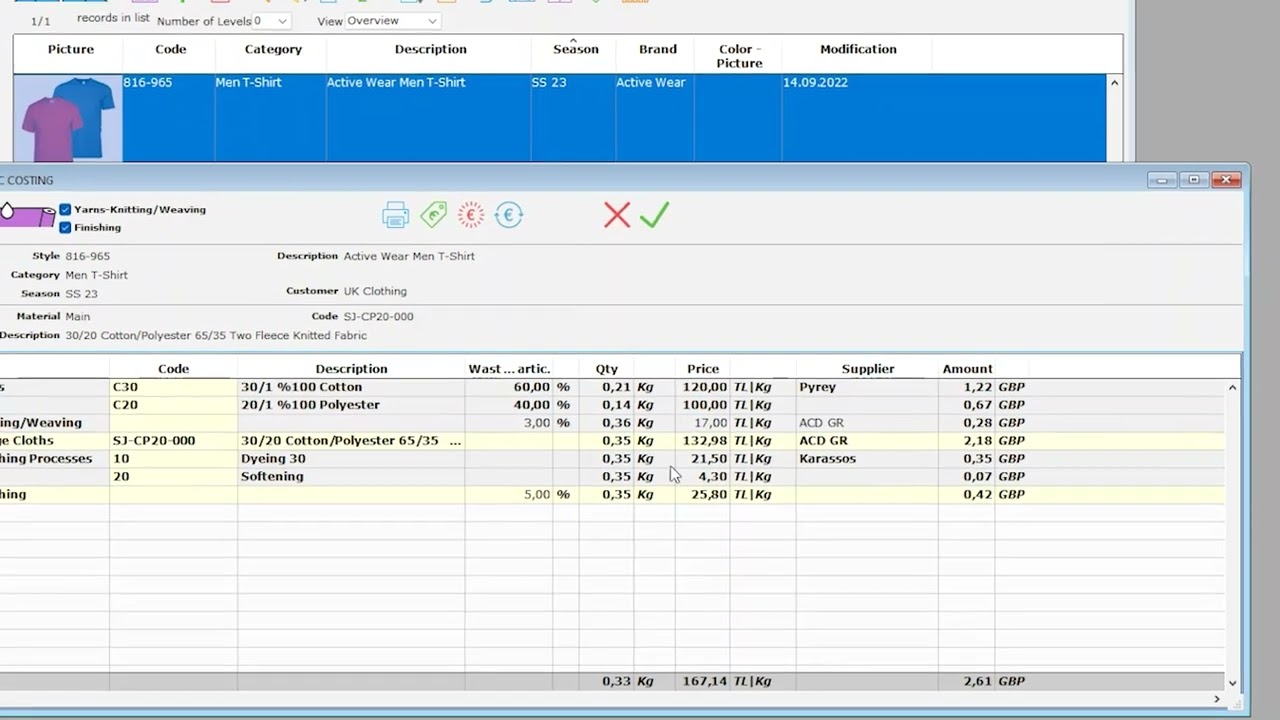Sort style list by Season header
1280x720 pixels.
[x=576, y=49]
